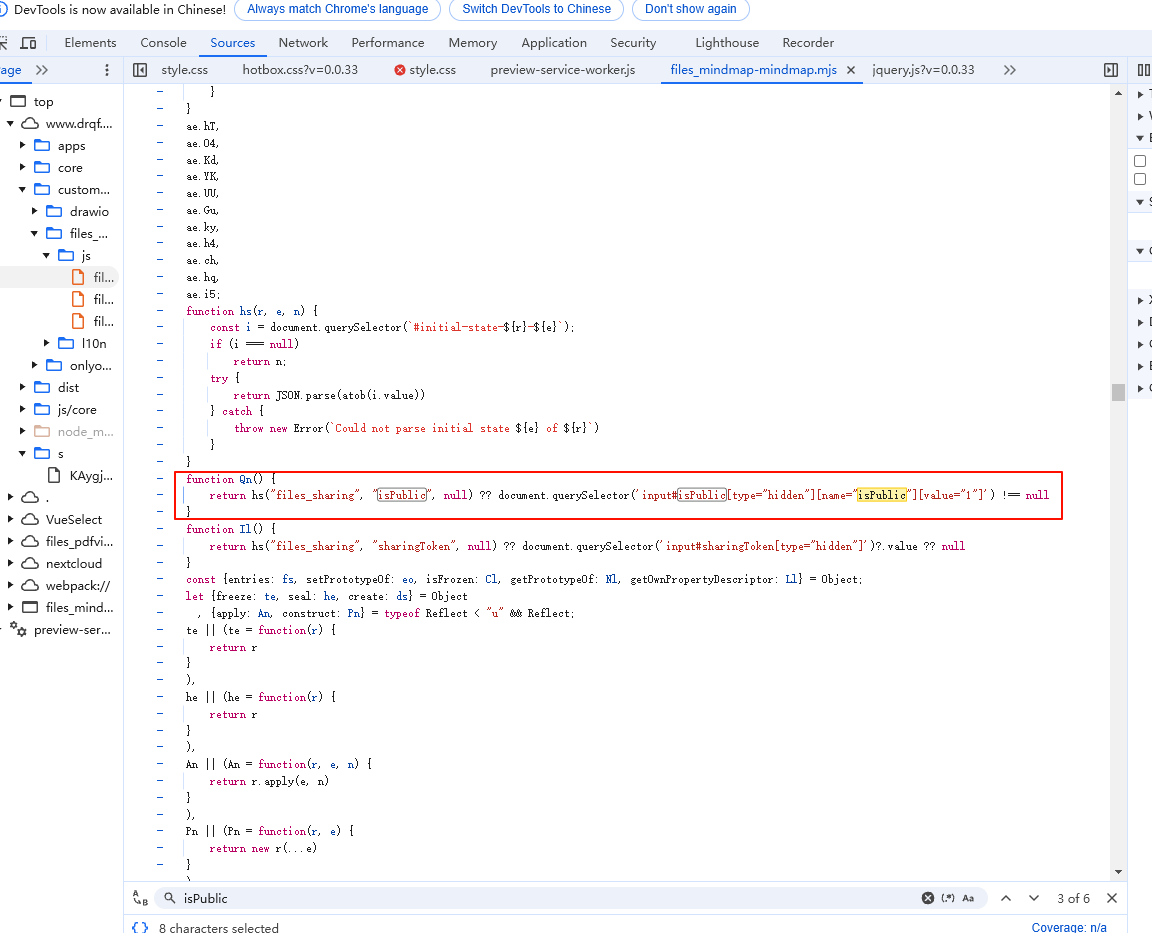Click Don't show again button
This screenshot has width=1152, height=933.
pos(691,10)
